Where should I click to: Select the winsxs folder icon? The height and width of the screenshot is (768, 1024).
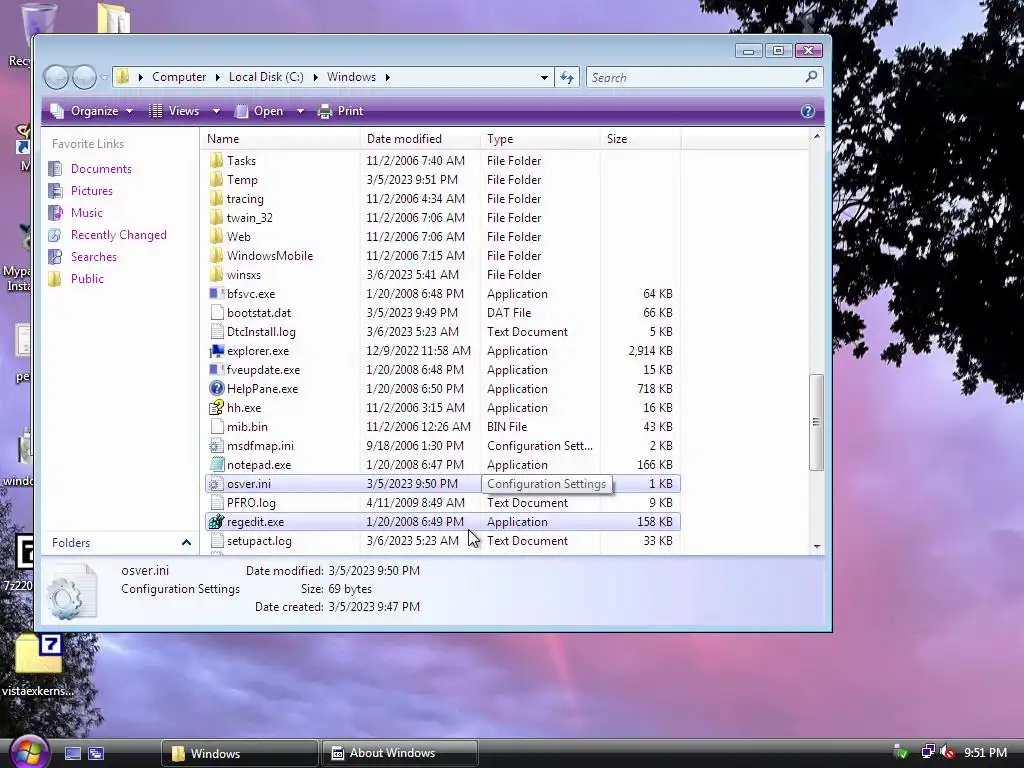(216, 274)
